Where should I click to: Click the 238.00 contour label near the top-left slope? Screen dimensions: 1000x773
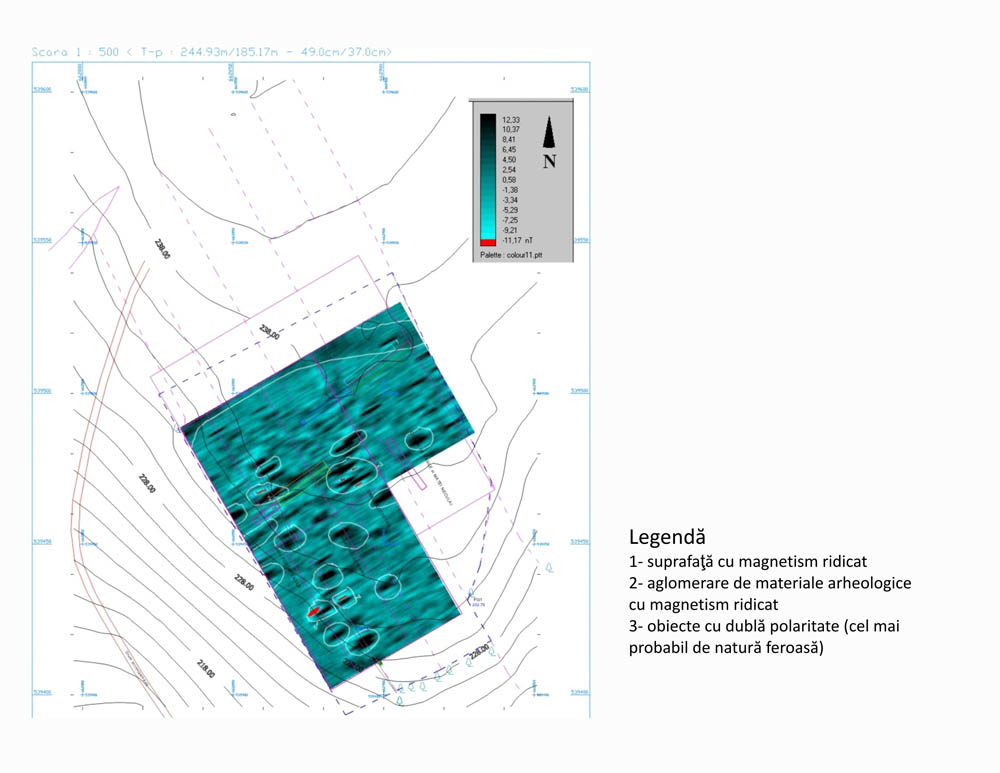(x=161, y=249)
